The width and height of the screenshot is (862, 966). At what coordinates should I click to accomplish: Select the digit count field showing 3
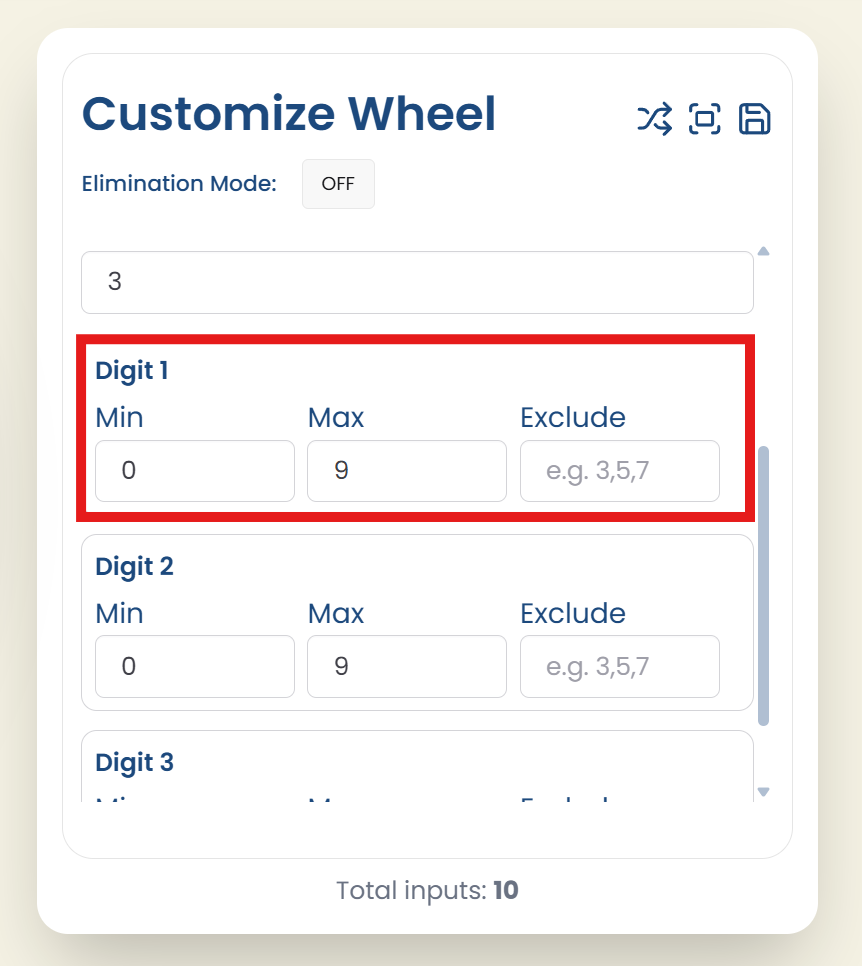[x=417, y=282]
